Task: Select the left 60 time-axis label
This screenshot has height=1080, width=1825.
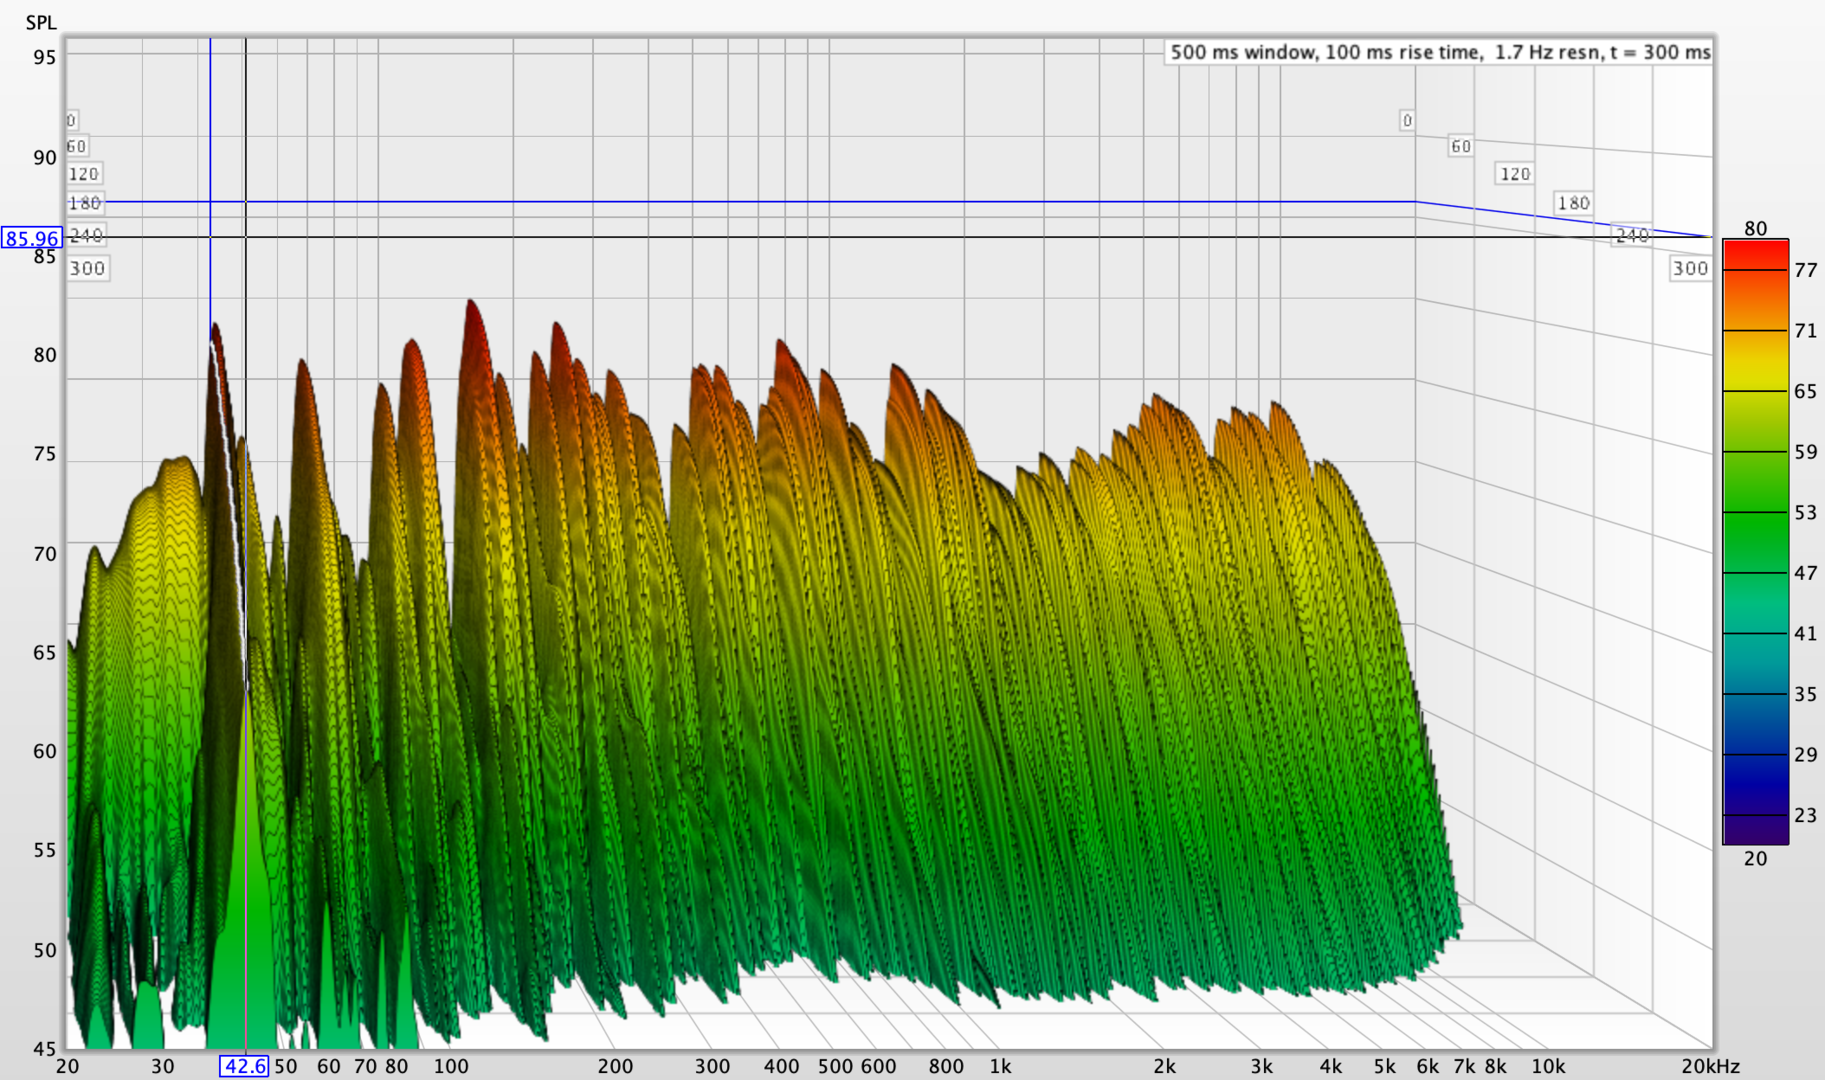Action: [77, 146]
